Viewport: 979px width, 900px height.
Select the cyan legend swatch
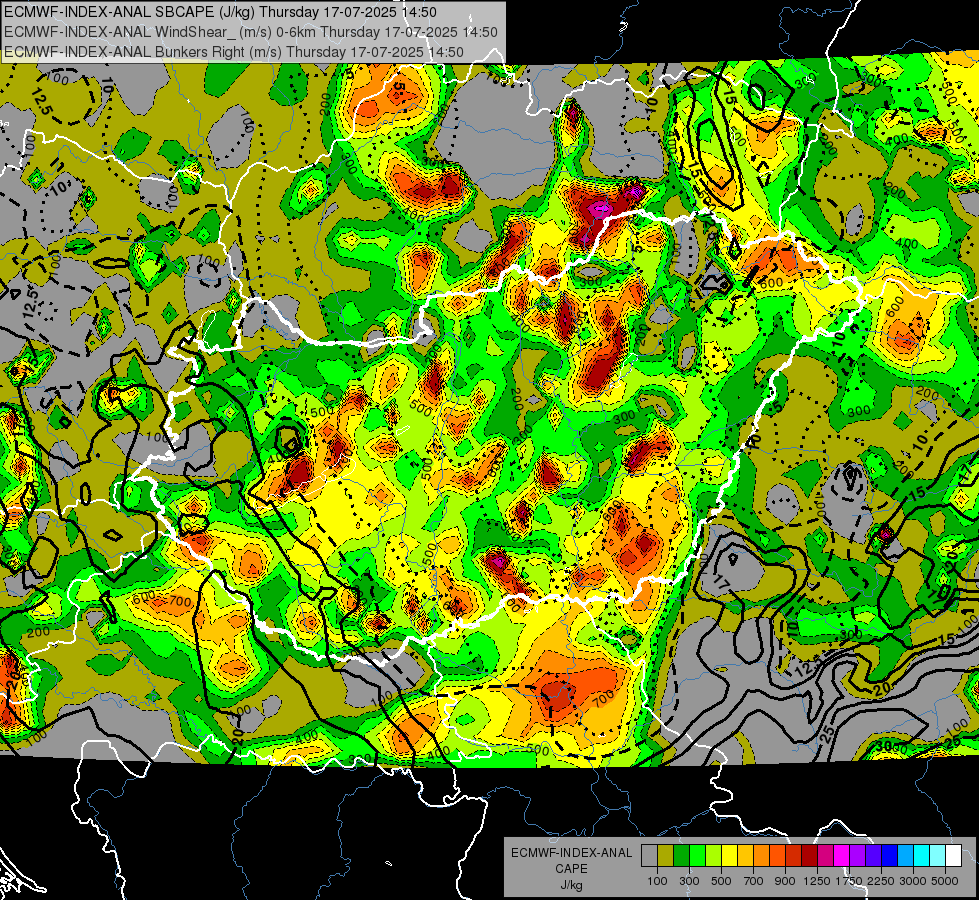(922, 856)
